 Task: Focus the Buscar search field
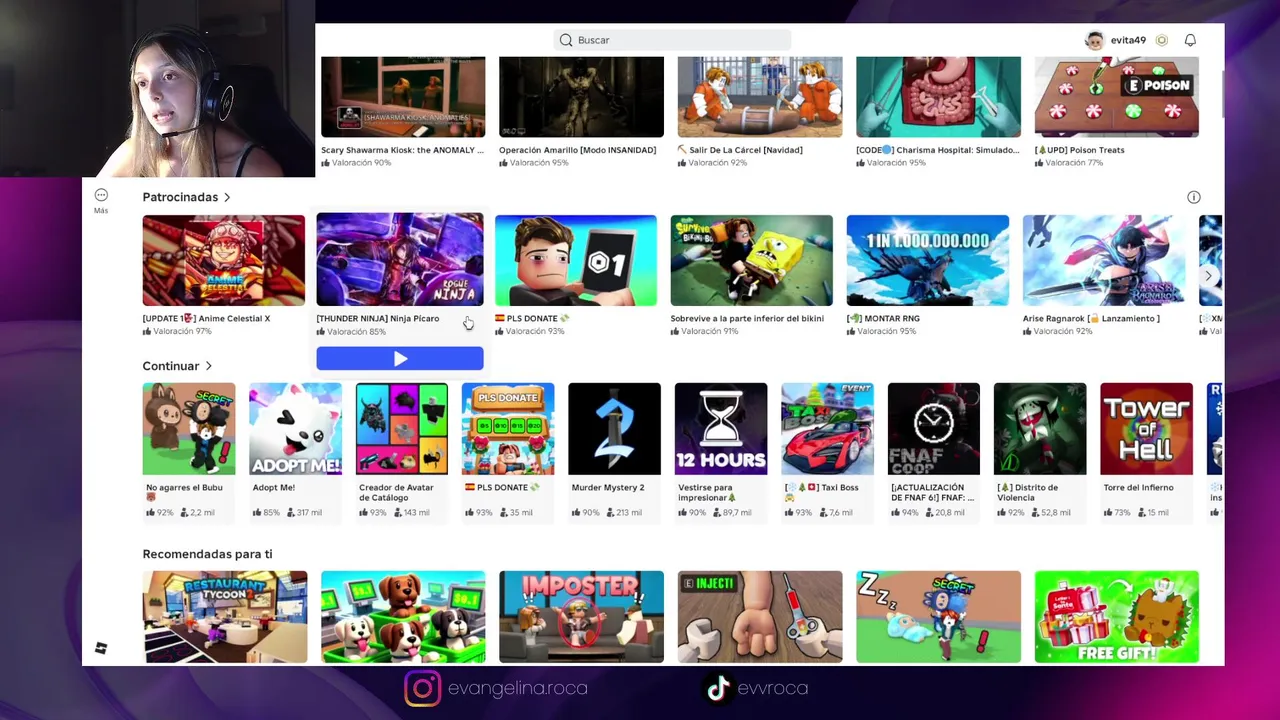coord(672,40)
